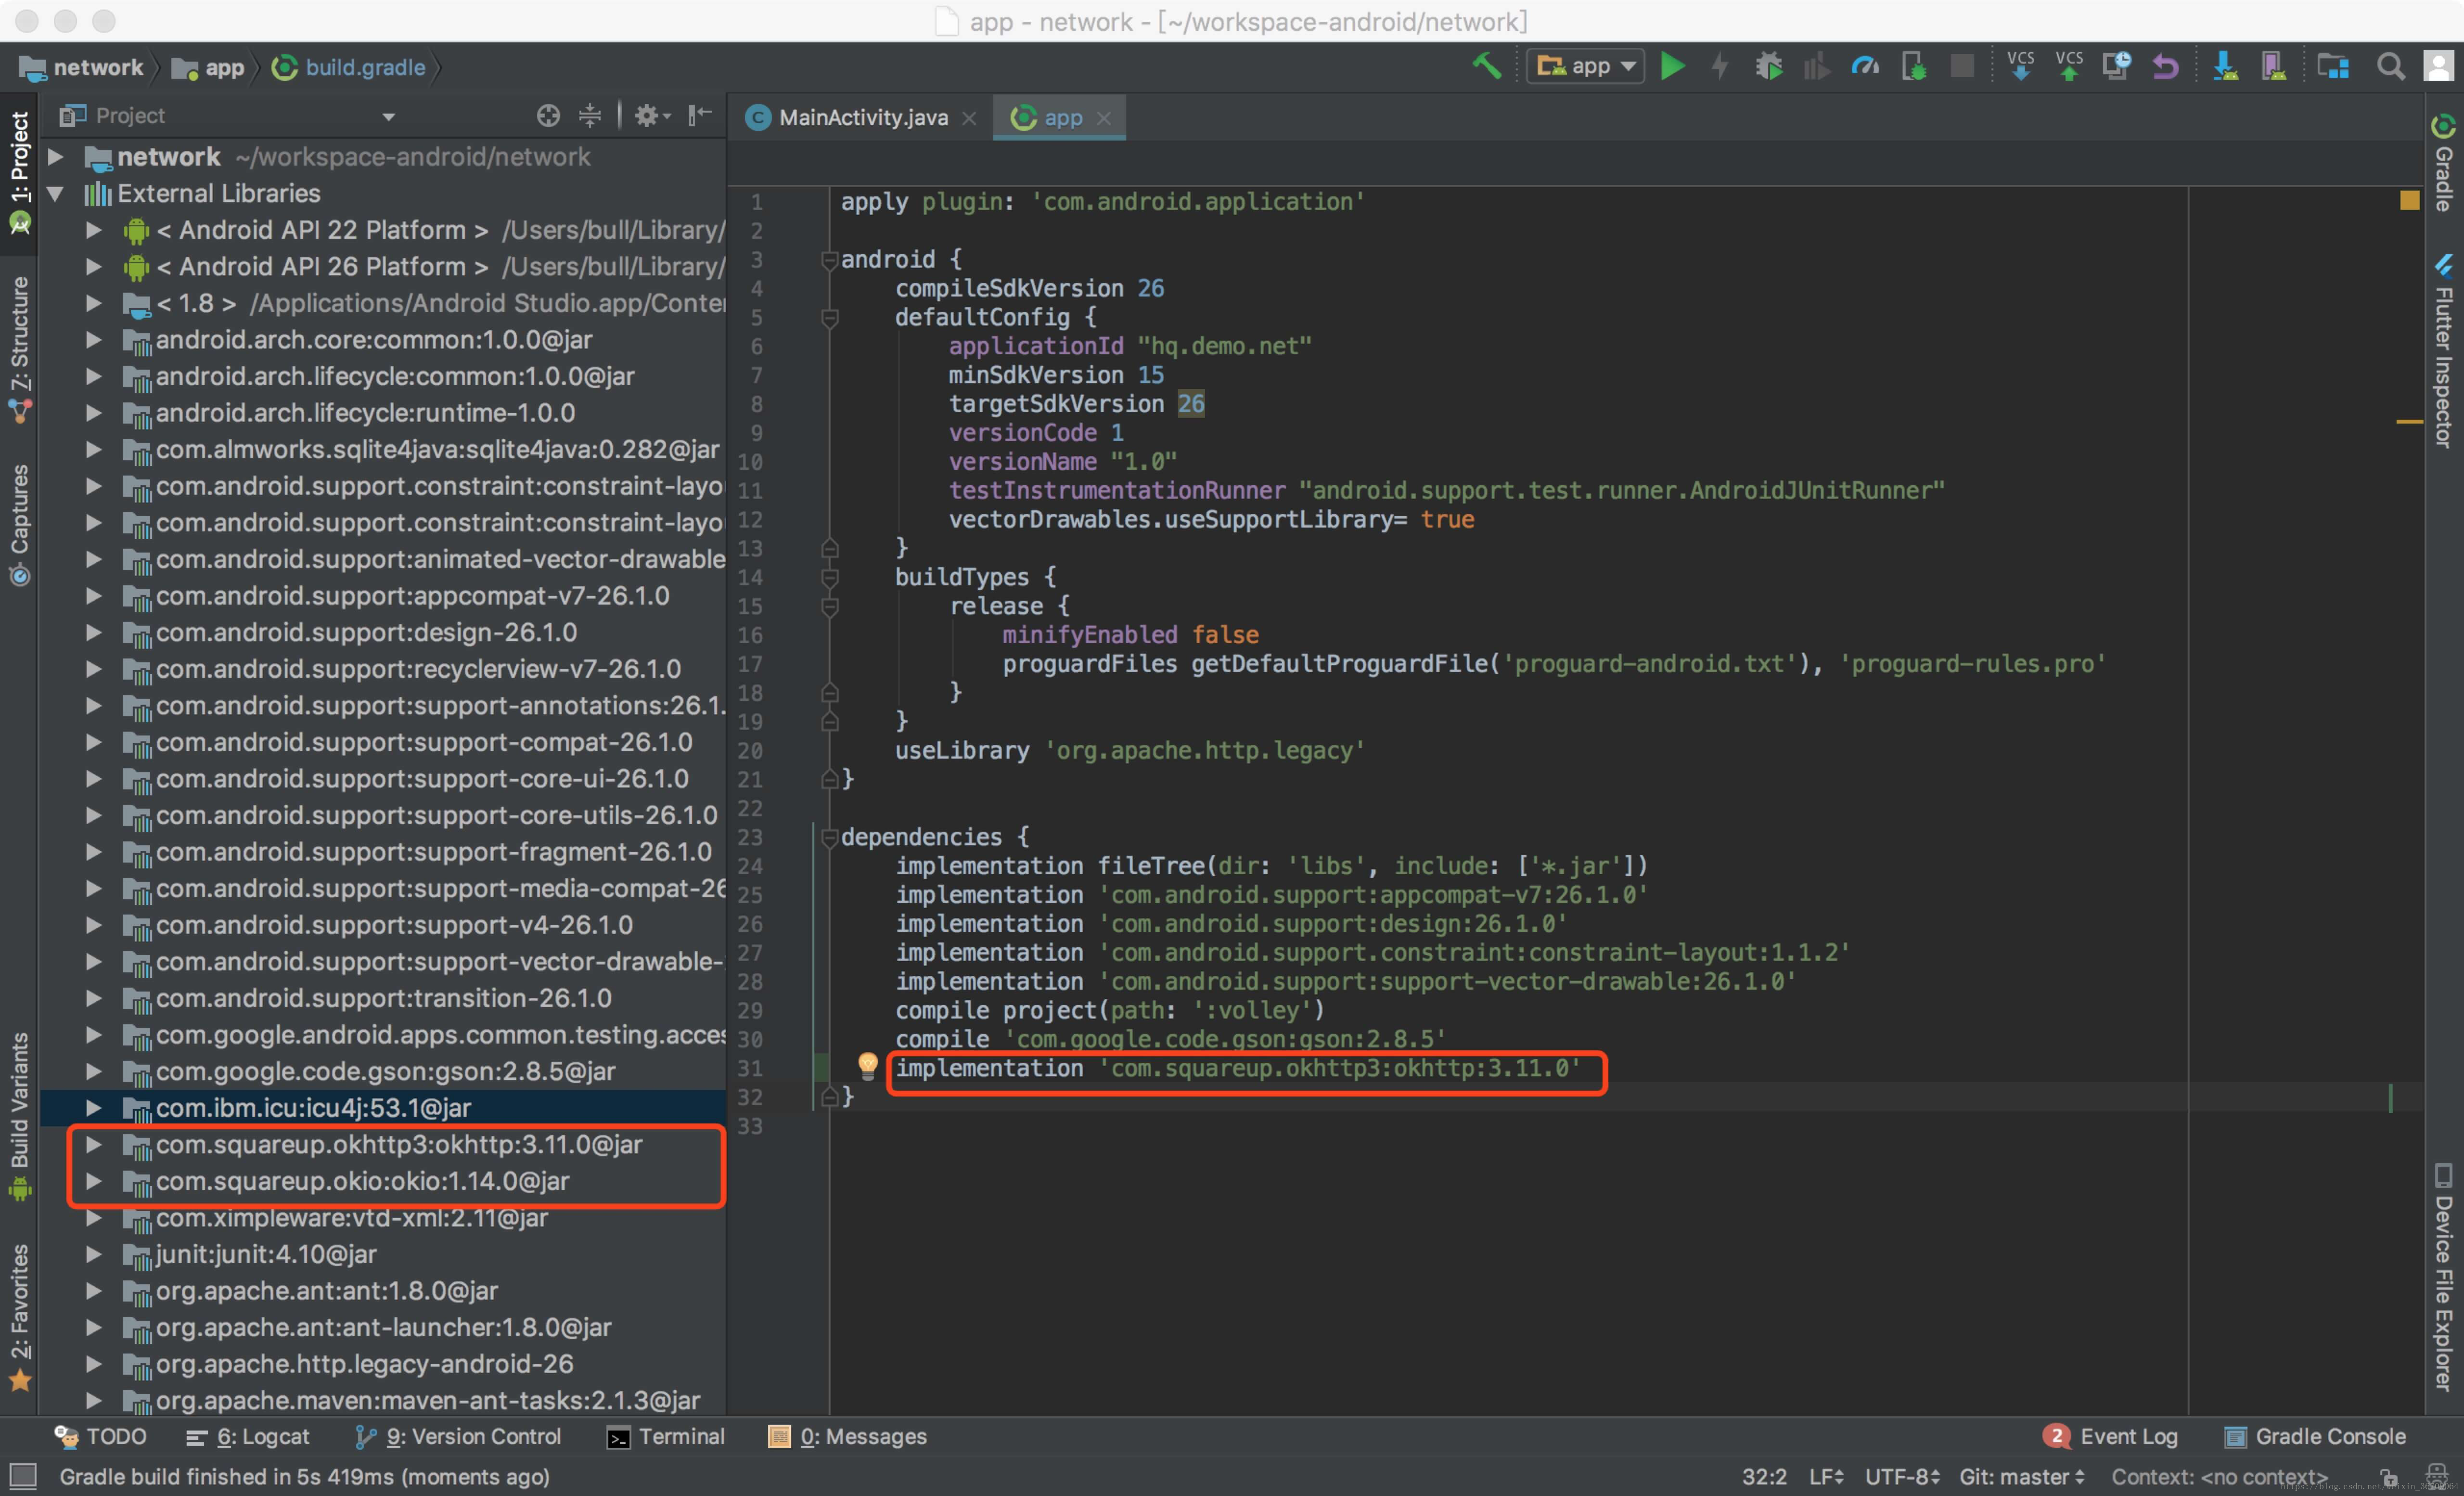Collapse all in the Project panel
The height and width of the screenshot is (1496, 2464).
tap(590, 116)
